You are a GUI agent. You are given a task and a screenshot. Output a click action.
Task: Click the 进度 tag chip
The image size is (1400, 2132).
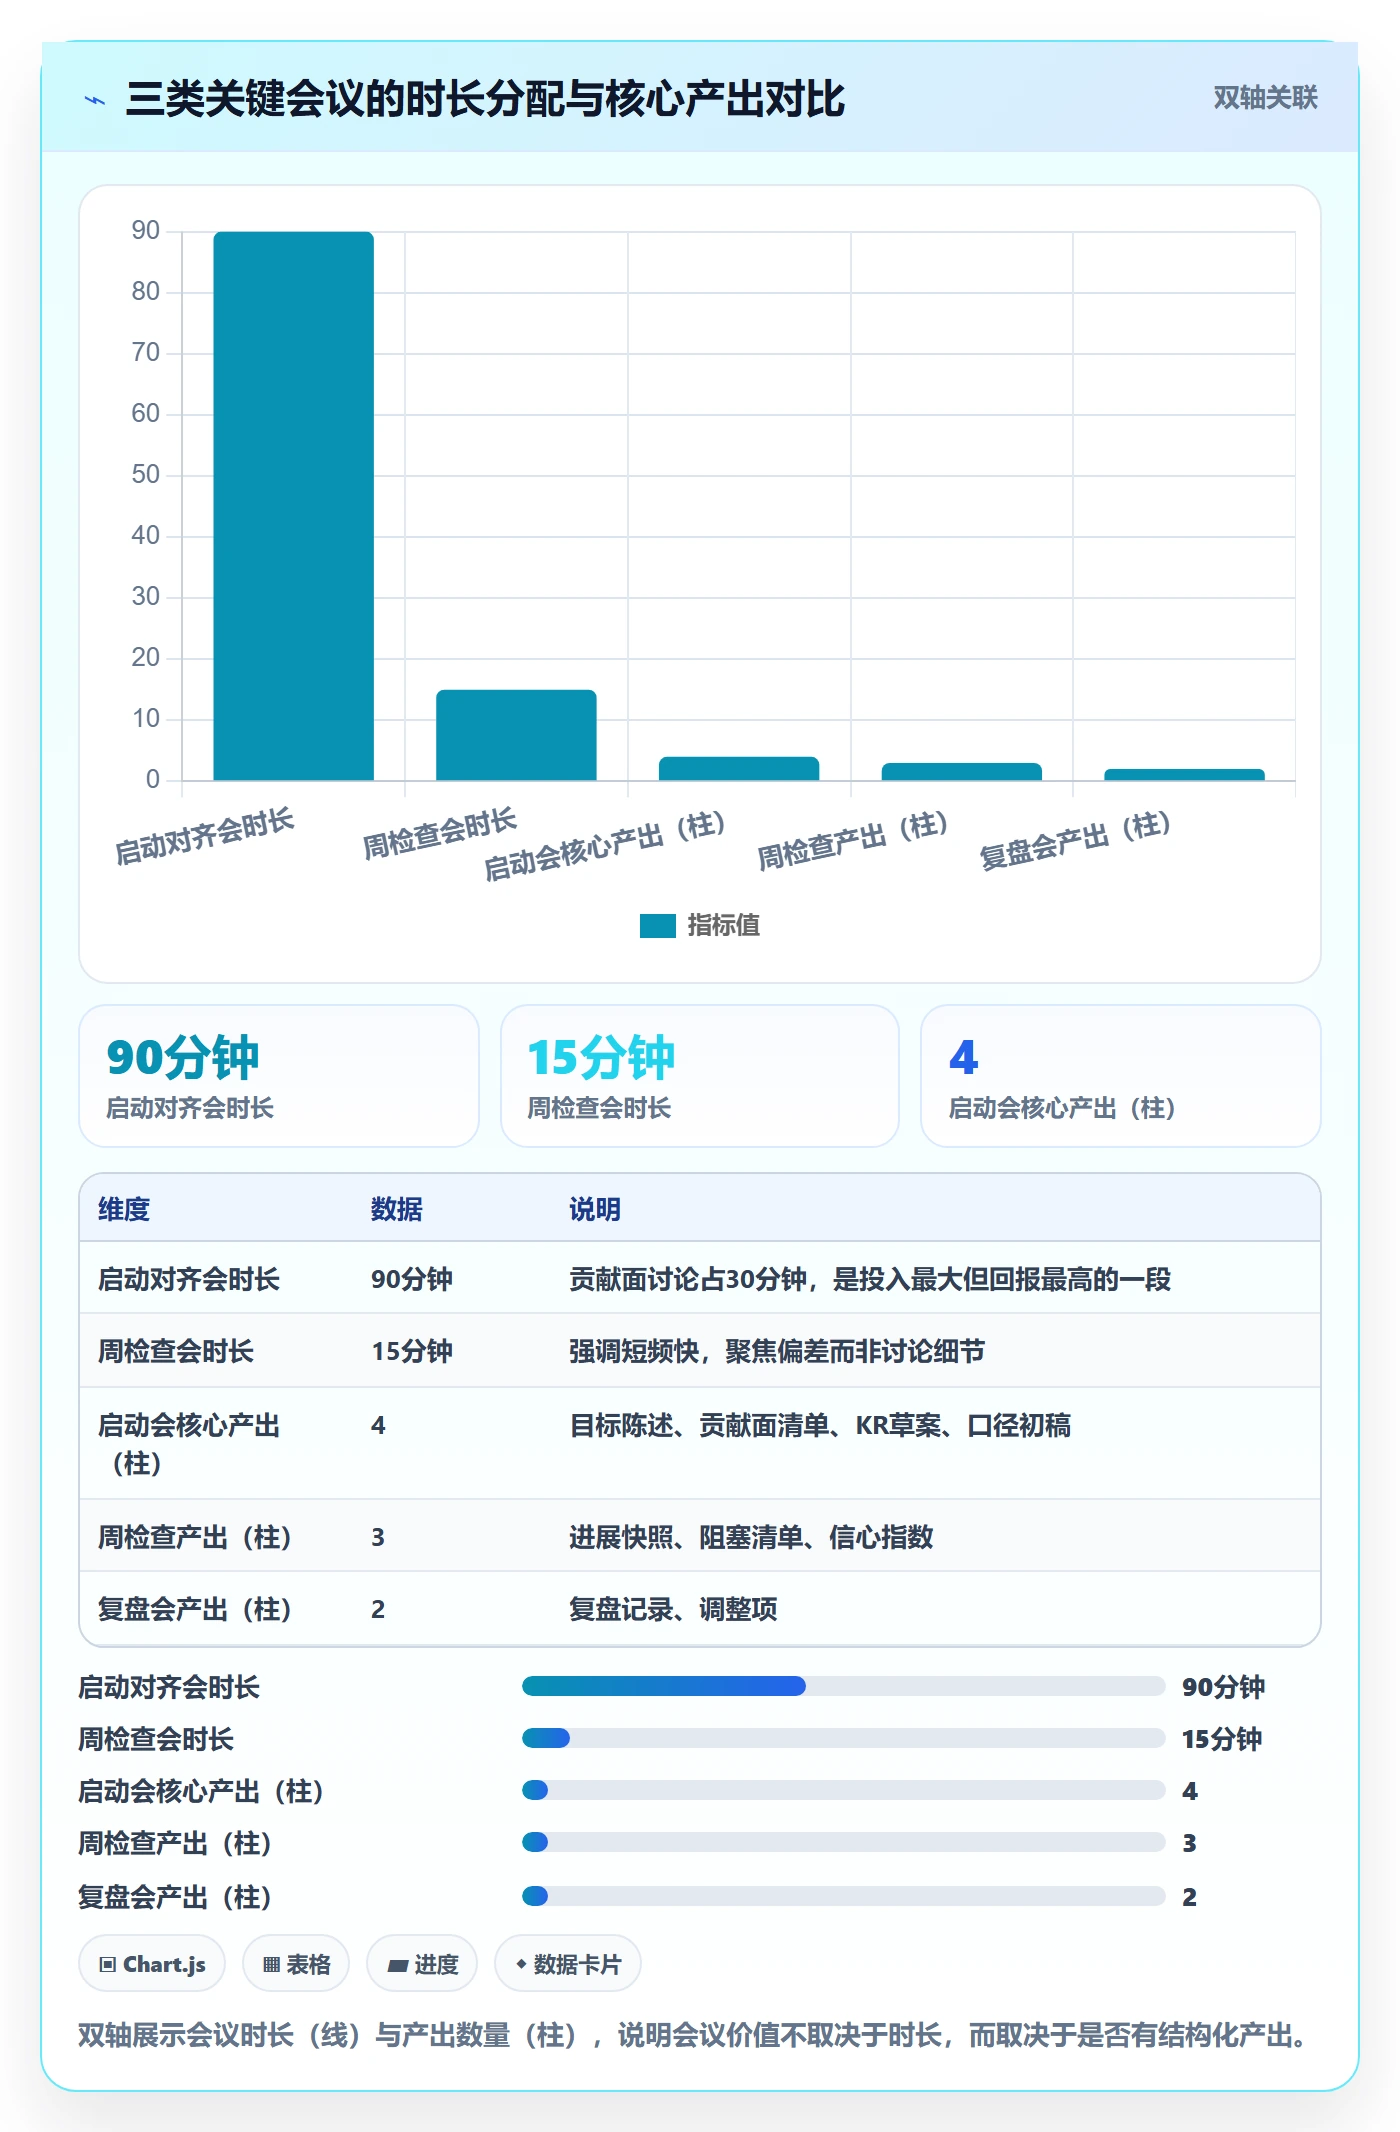[422, 1964]
